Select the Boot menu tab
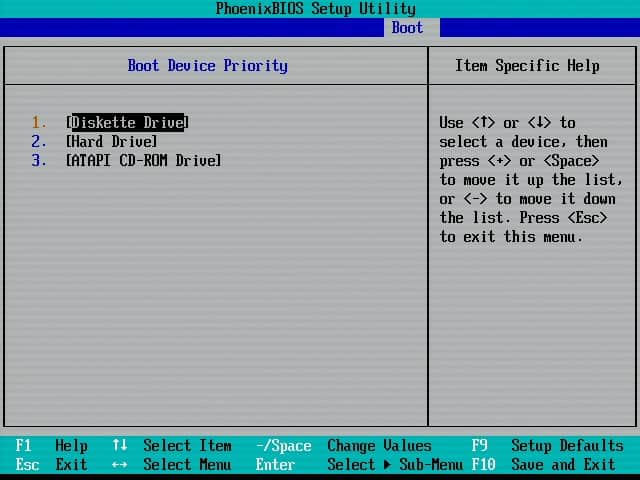 click(411, 28)
